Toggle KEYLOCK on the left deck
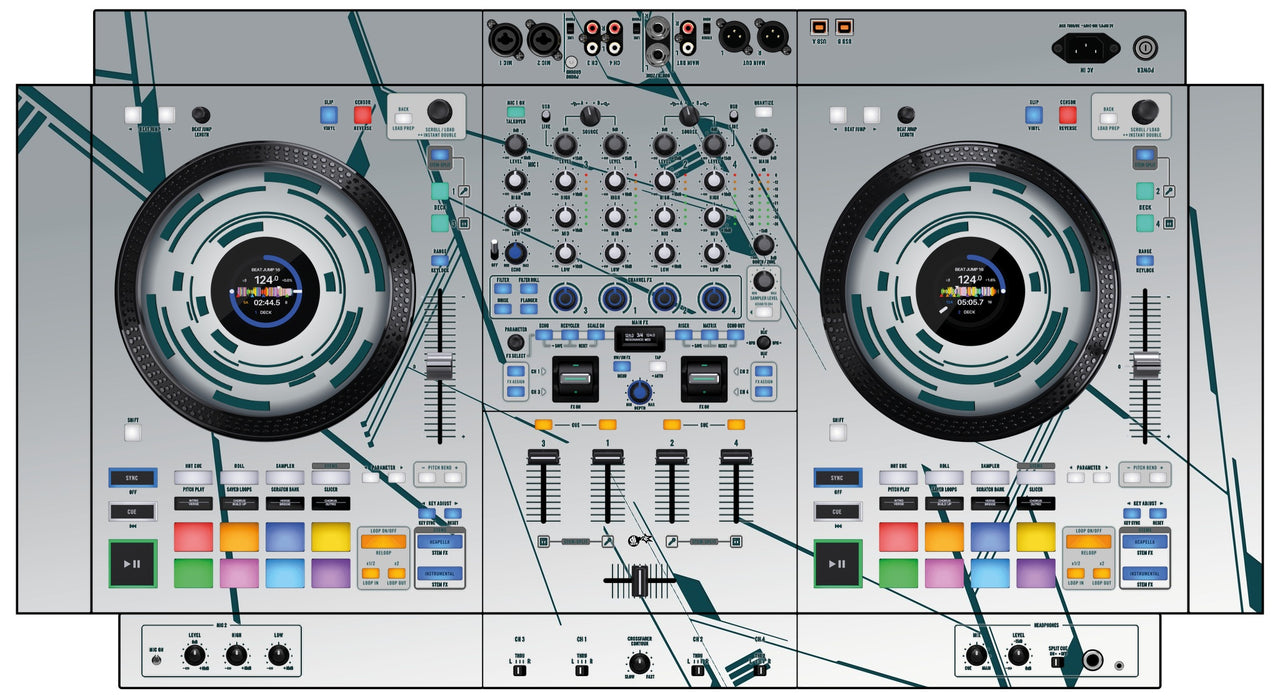1280x698 pixels. (x=440, y=262)
